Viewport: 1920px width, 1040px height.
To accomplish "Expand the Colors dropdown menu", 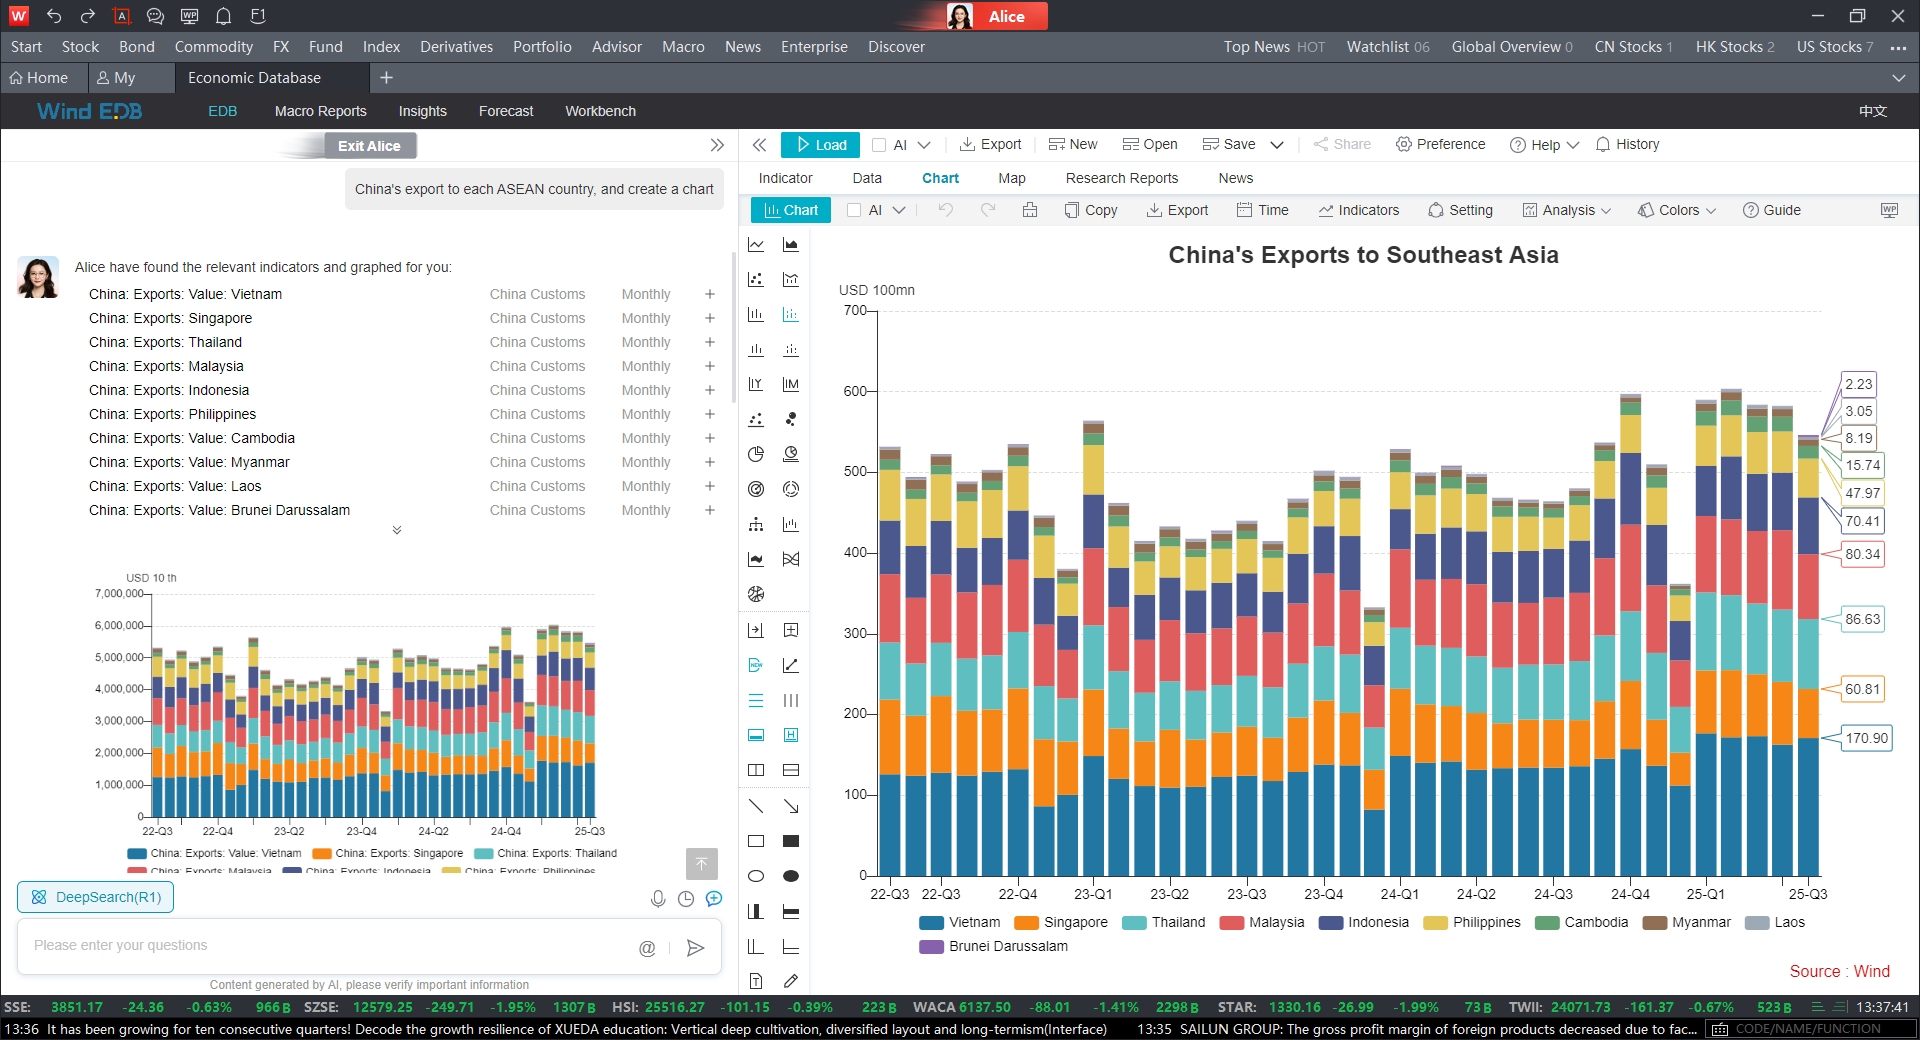I will [x=1711, y=211].
